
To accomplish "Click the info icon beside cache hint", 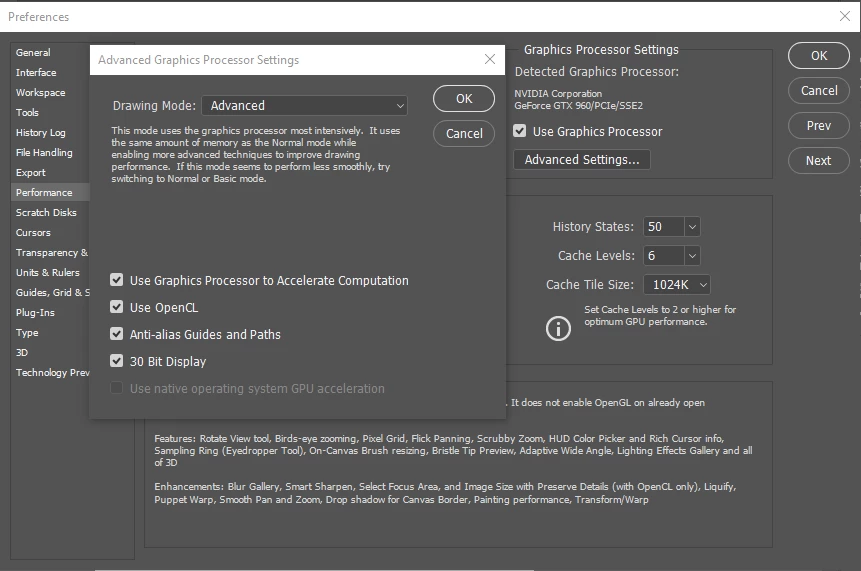I will pos(558,328).
